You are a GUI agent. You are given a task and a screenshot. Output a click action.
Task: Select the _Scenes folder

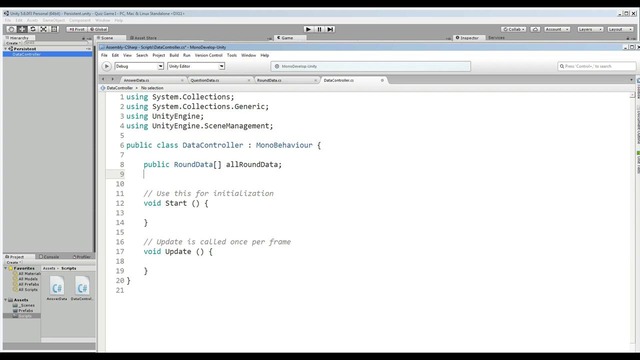point(27,305)
